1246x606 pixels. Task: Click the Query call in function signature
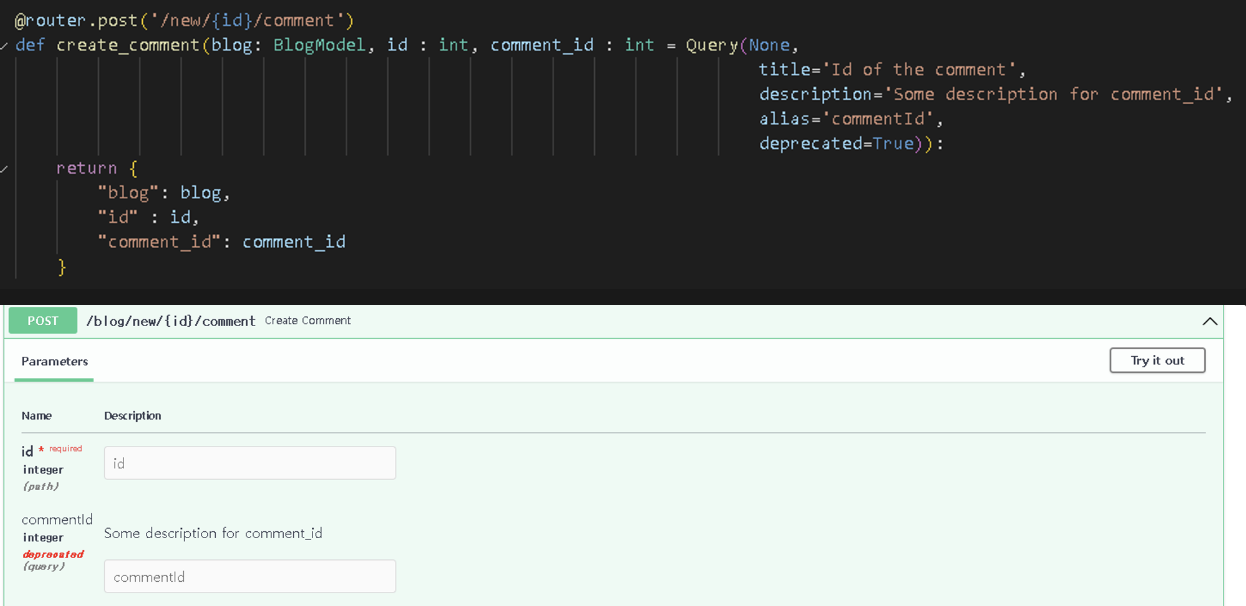coord(711,45)
